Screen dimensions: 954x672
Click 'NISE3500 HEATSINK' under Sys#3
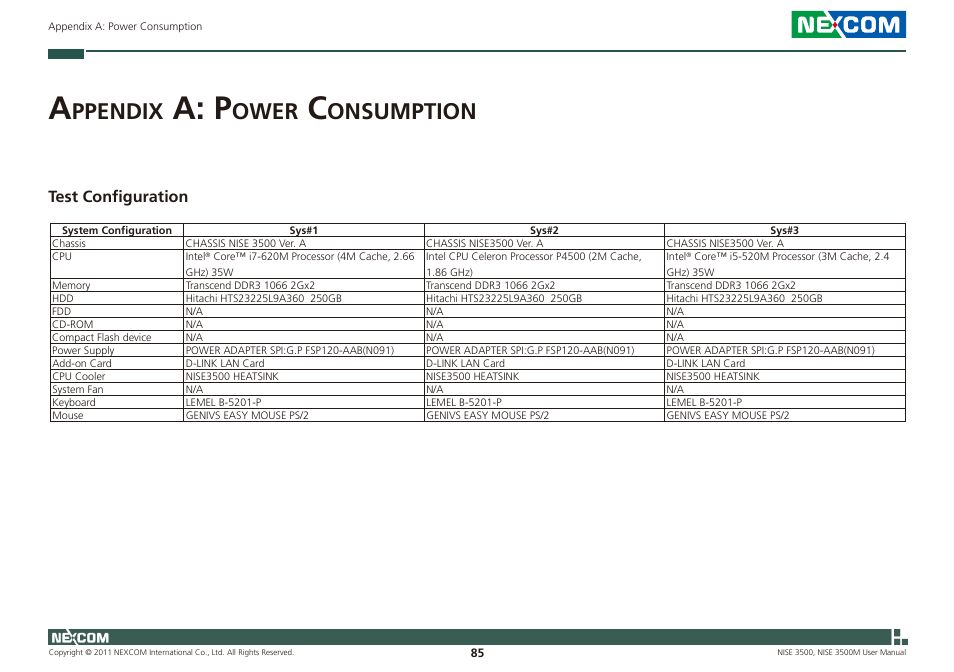tap(713, 376)
